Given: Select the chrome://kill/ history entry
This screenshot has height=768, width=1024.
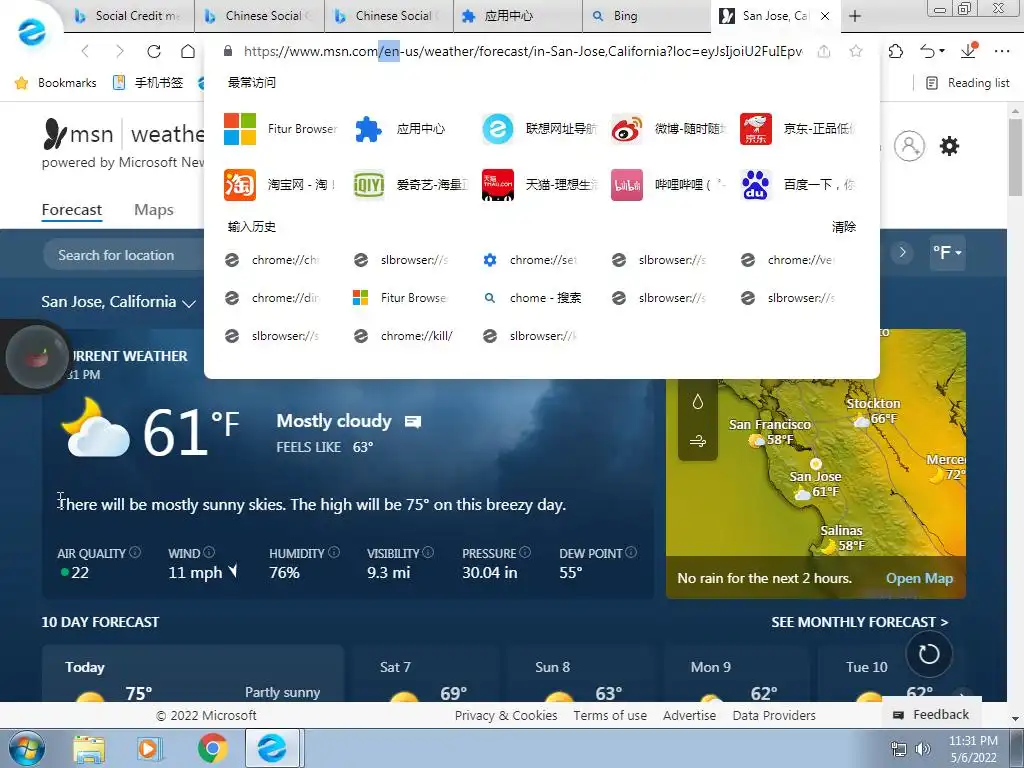Looking at the screenshot, I should [404, 336].
